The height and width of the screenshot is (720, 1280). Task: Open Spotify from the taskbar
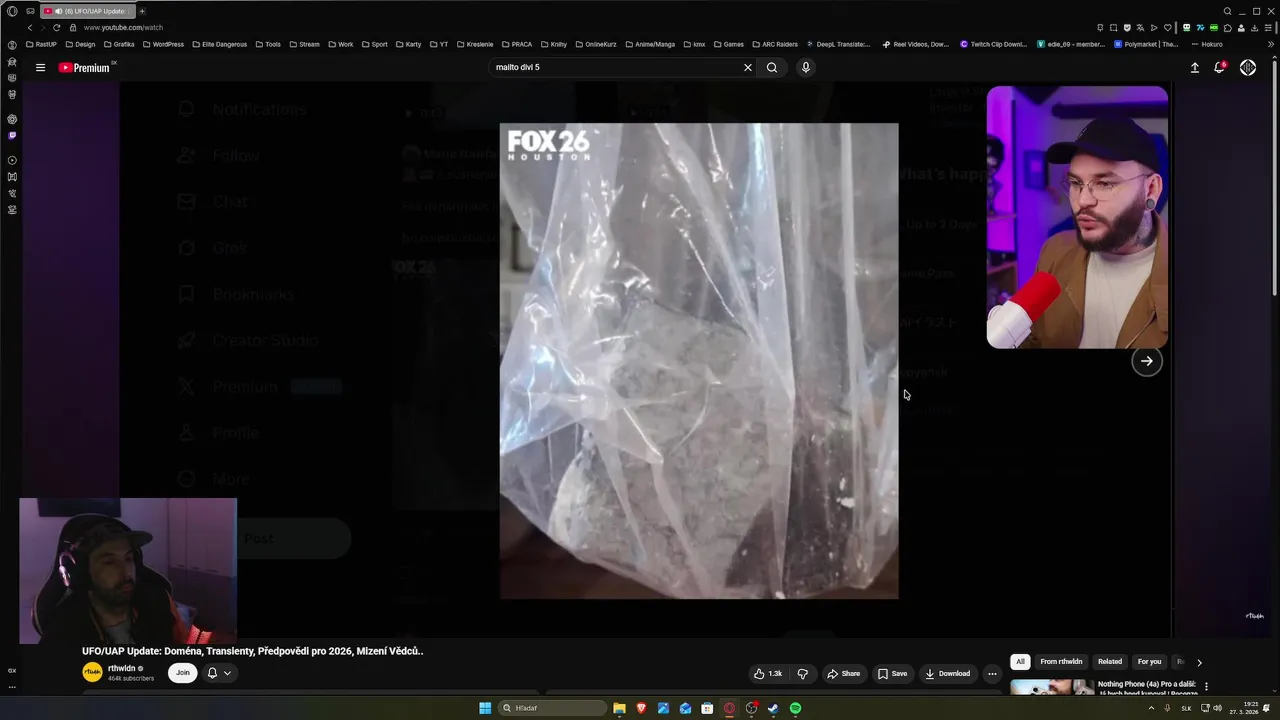(x=795, y=708)
